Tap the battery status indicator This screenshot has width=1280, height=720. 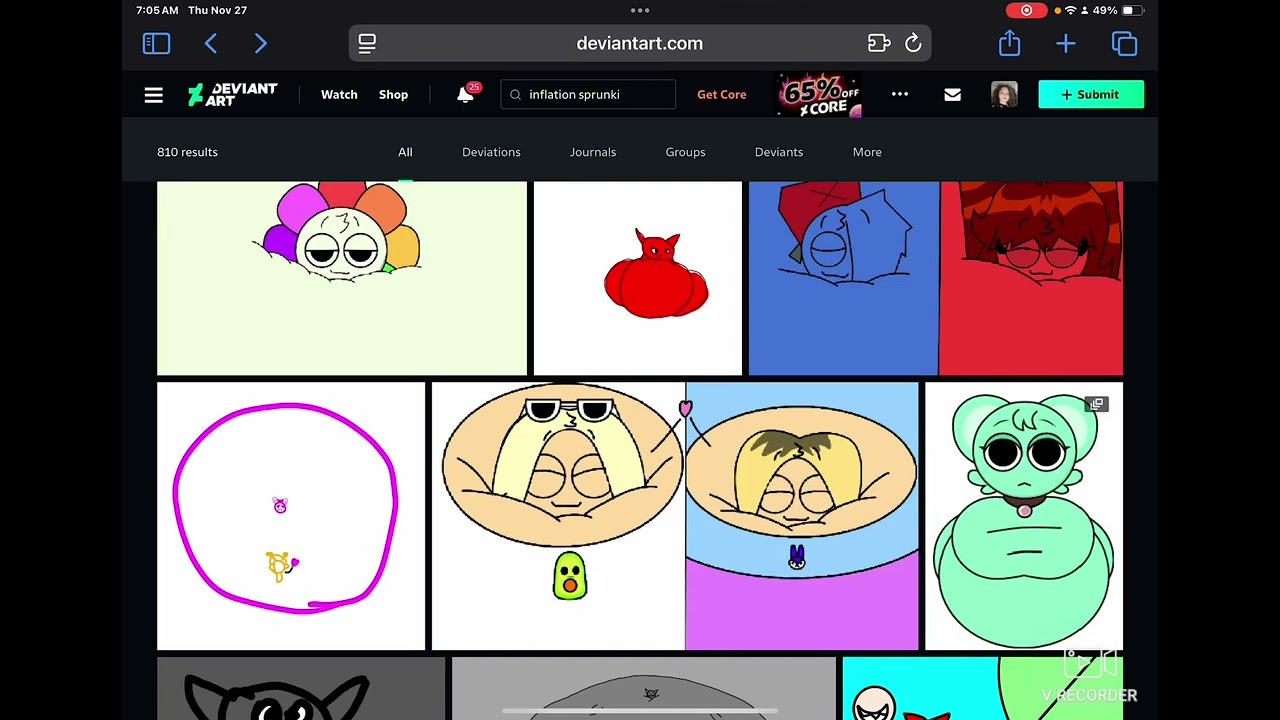1132,10
